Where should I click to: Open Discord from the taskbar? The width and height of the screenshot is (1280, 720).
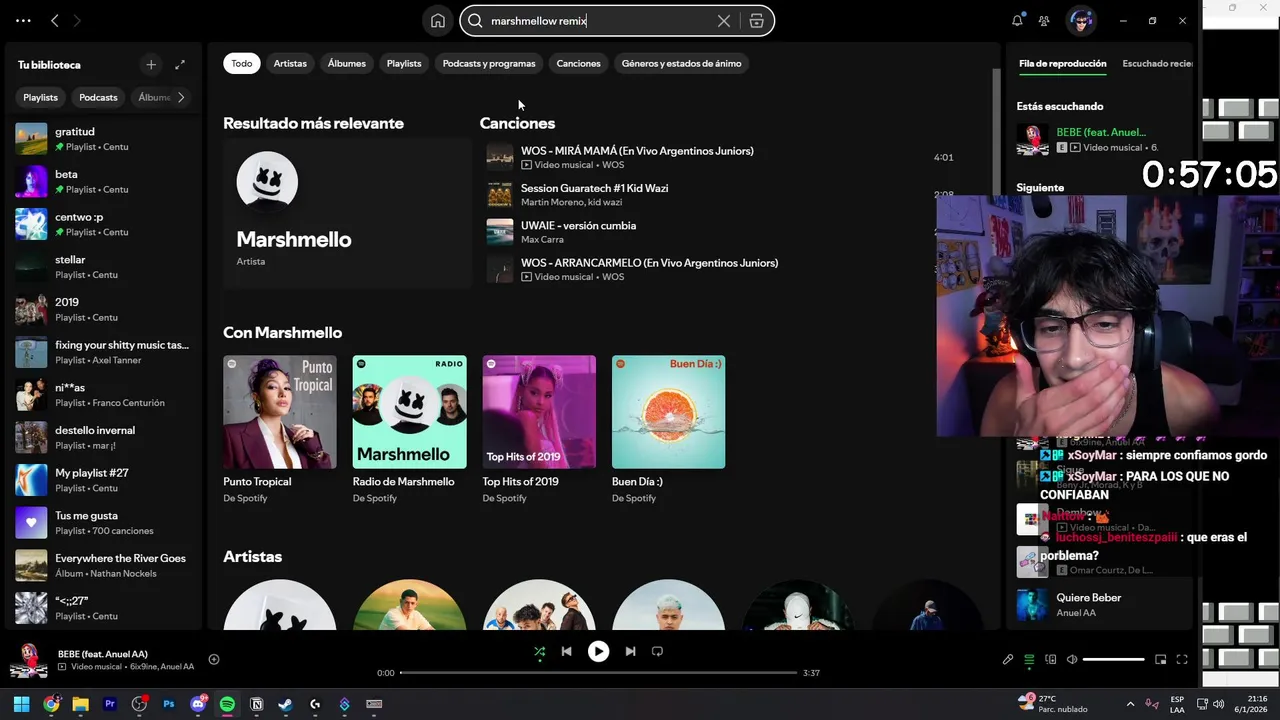pyautogui.click(x=198, y=704)
